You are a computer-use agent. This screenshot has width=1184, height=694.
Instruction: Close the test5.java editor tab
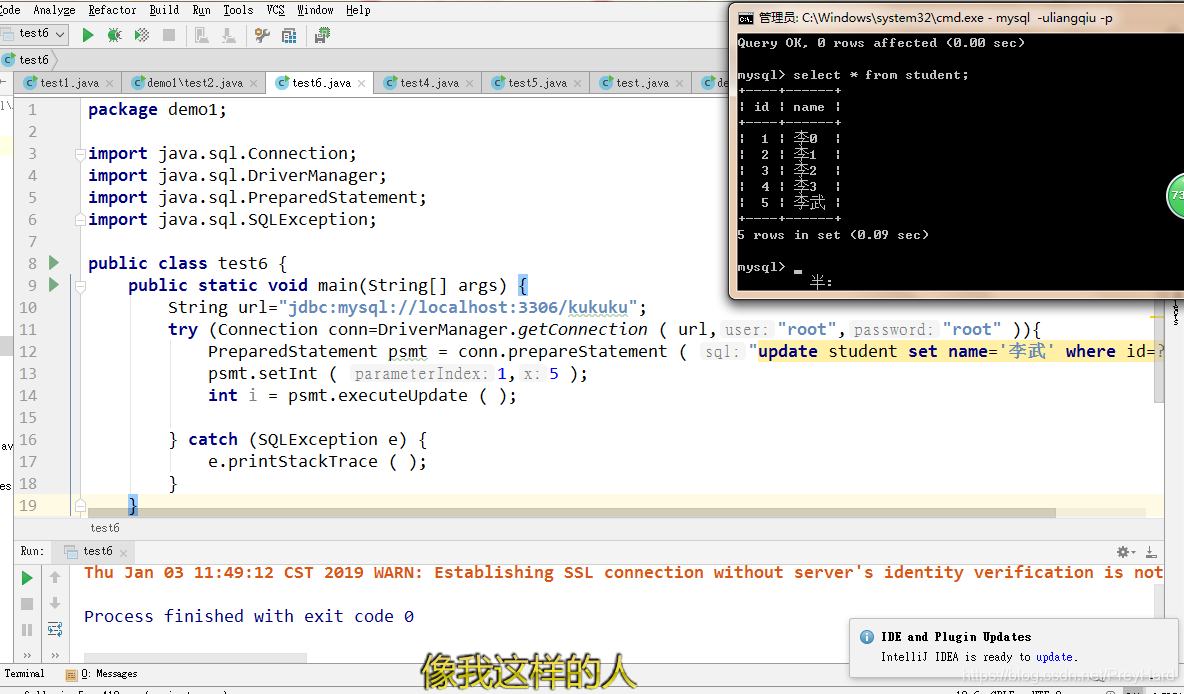(578, 84)
